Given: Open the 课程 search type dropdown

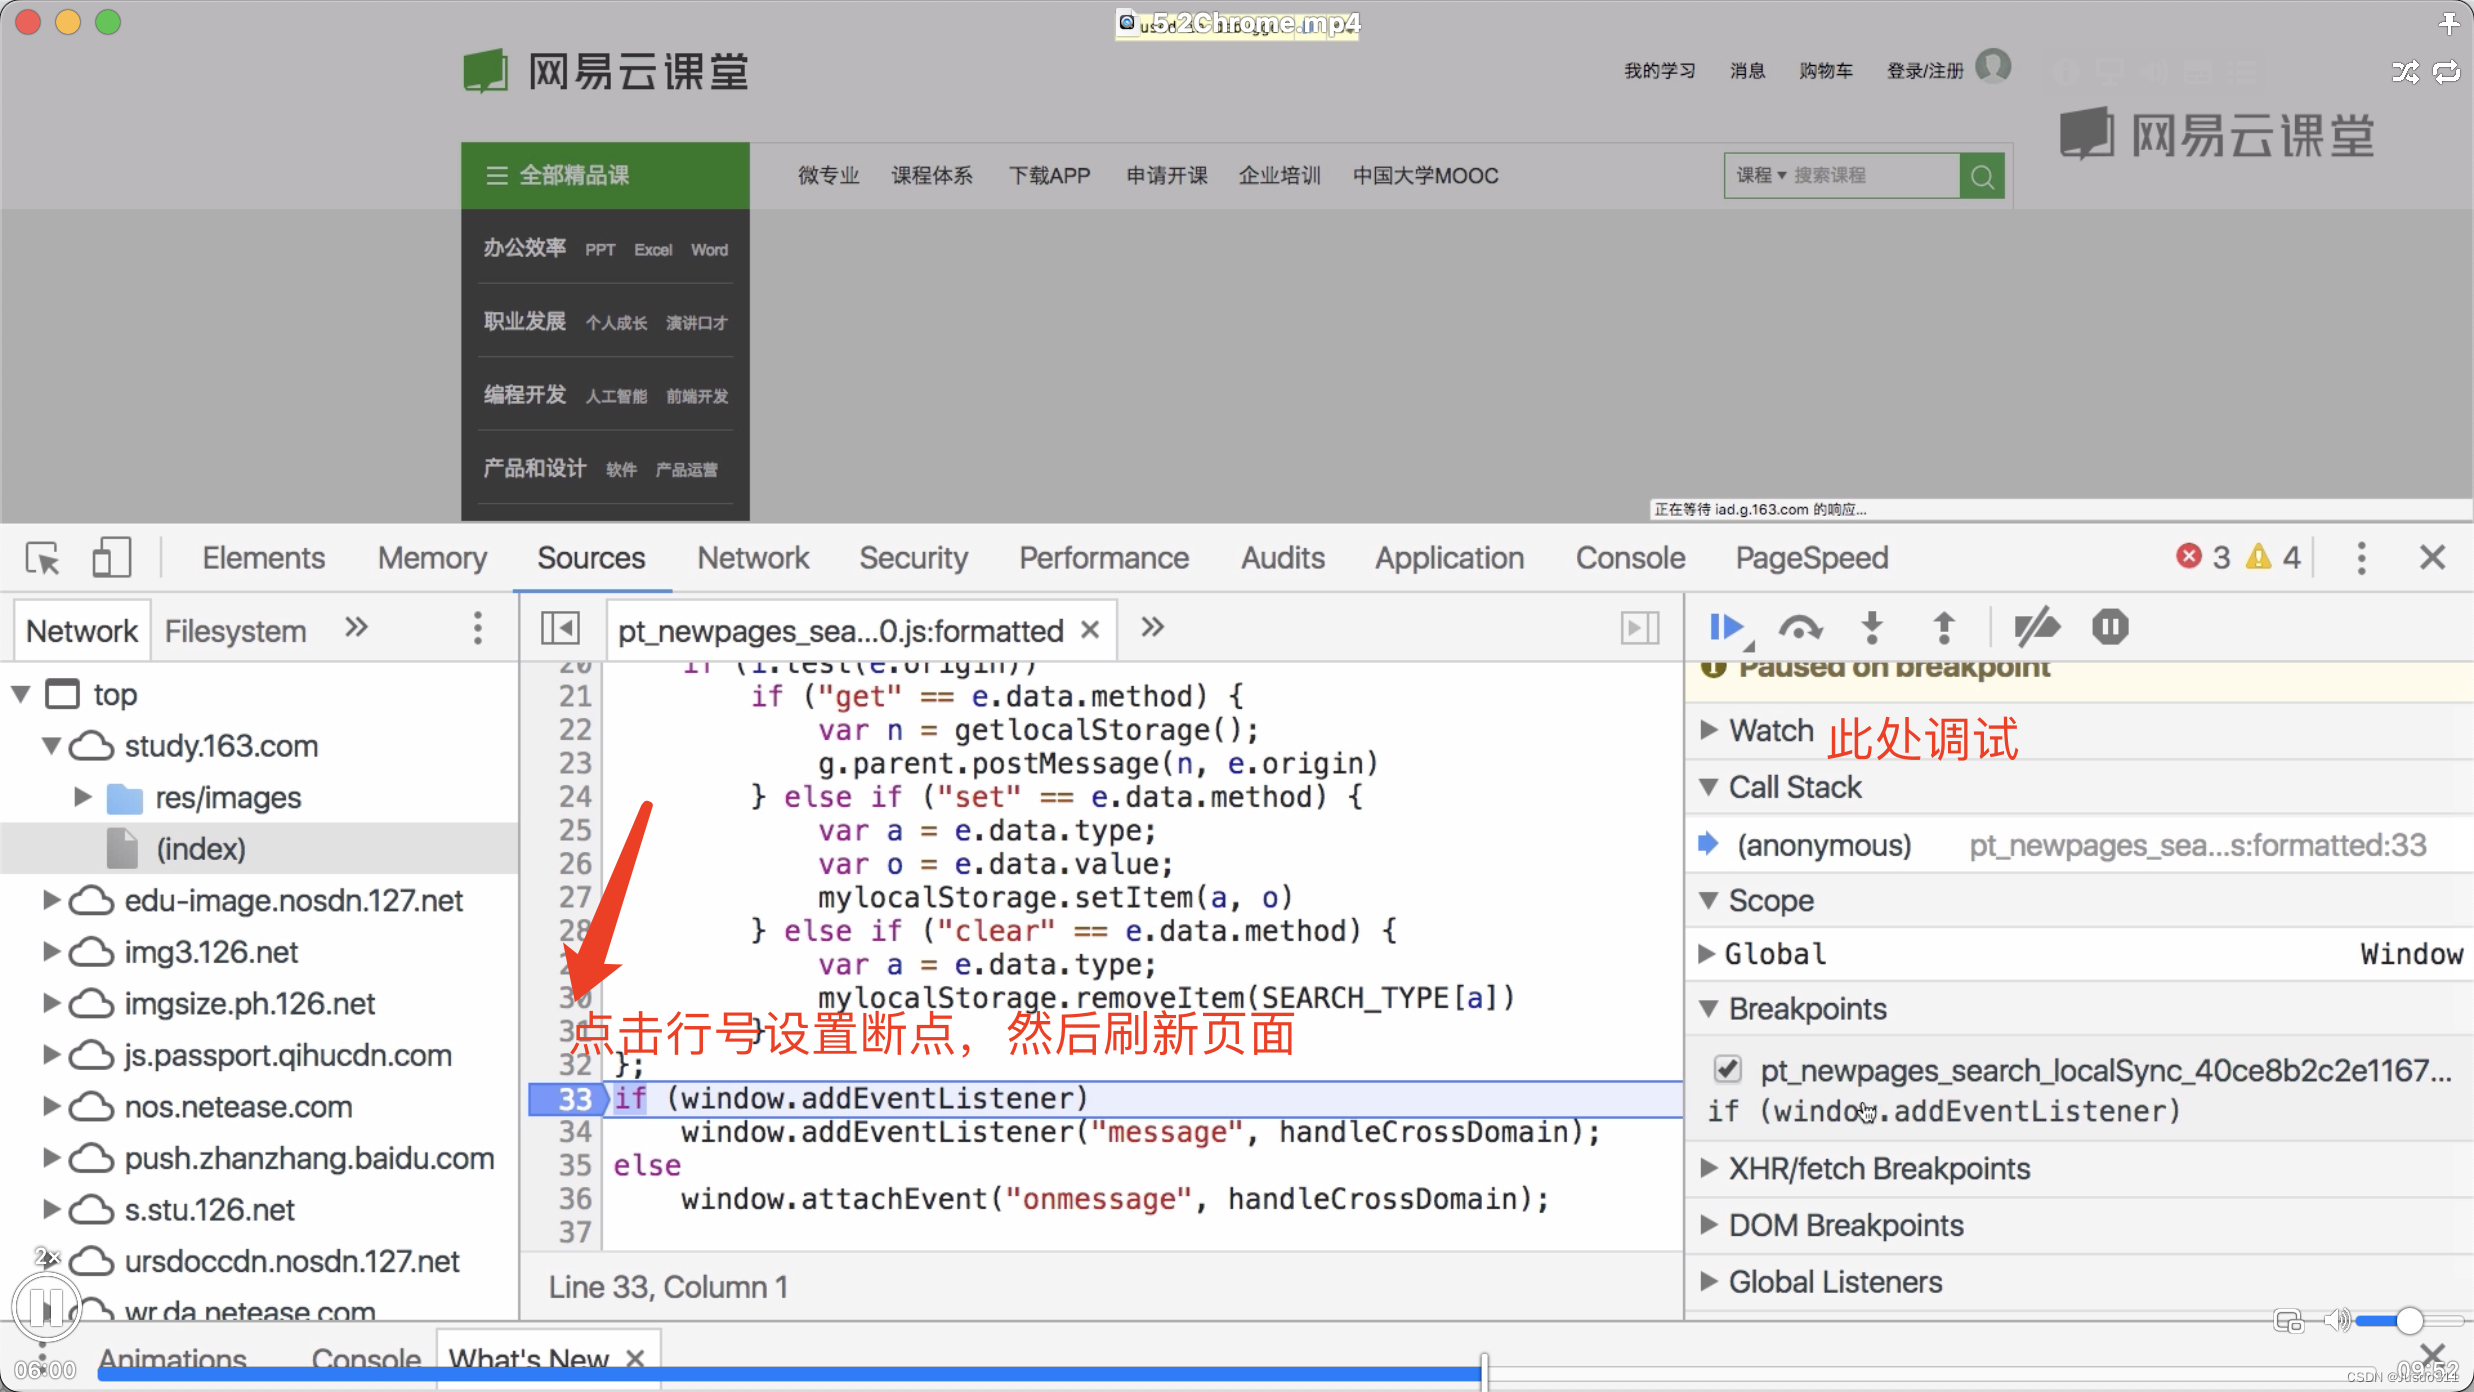Looking at the screenshot, I should click(1761, 175).
